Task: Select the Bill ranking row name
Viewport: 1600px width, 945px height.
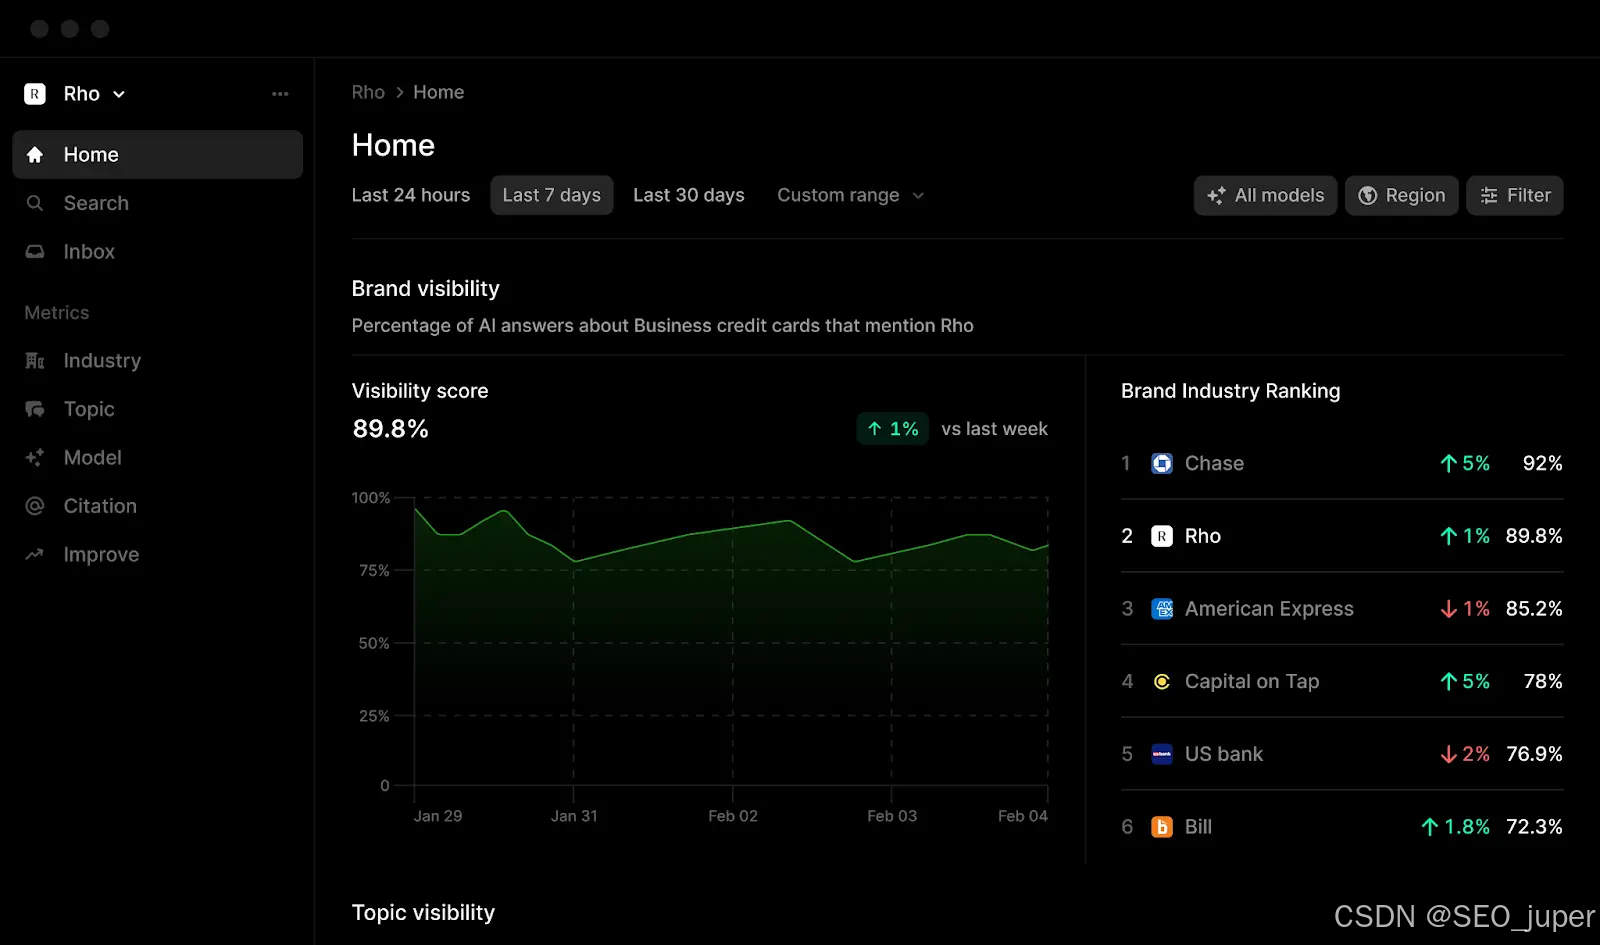Action: 1198,827
